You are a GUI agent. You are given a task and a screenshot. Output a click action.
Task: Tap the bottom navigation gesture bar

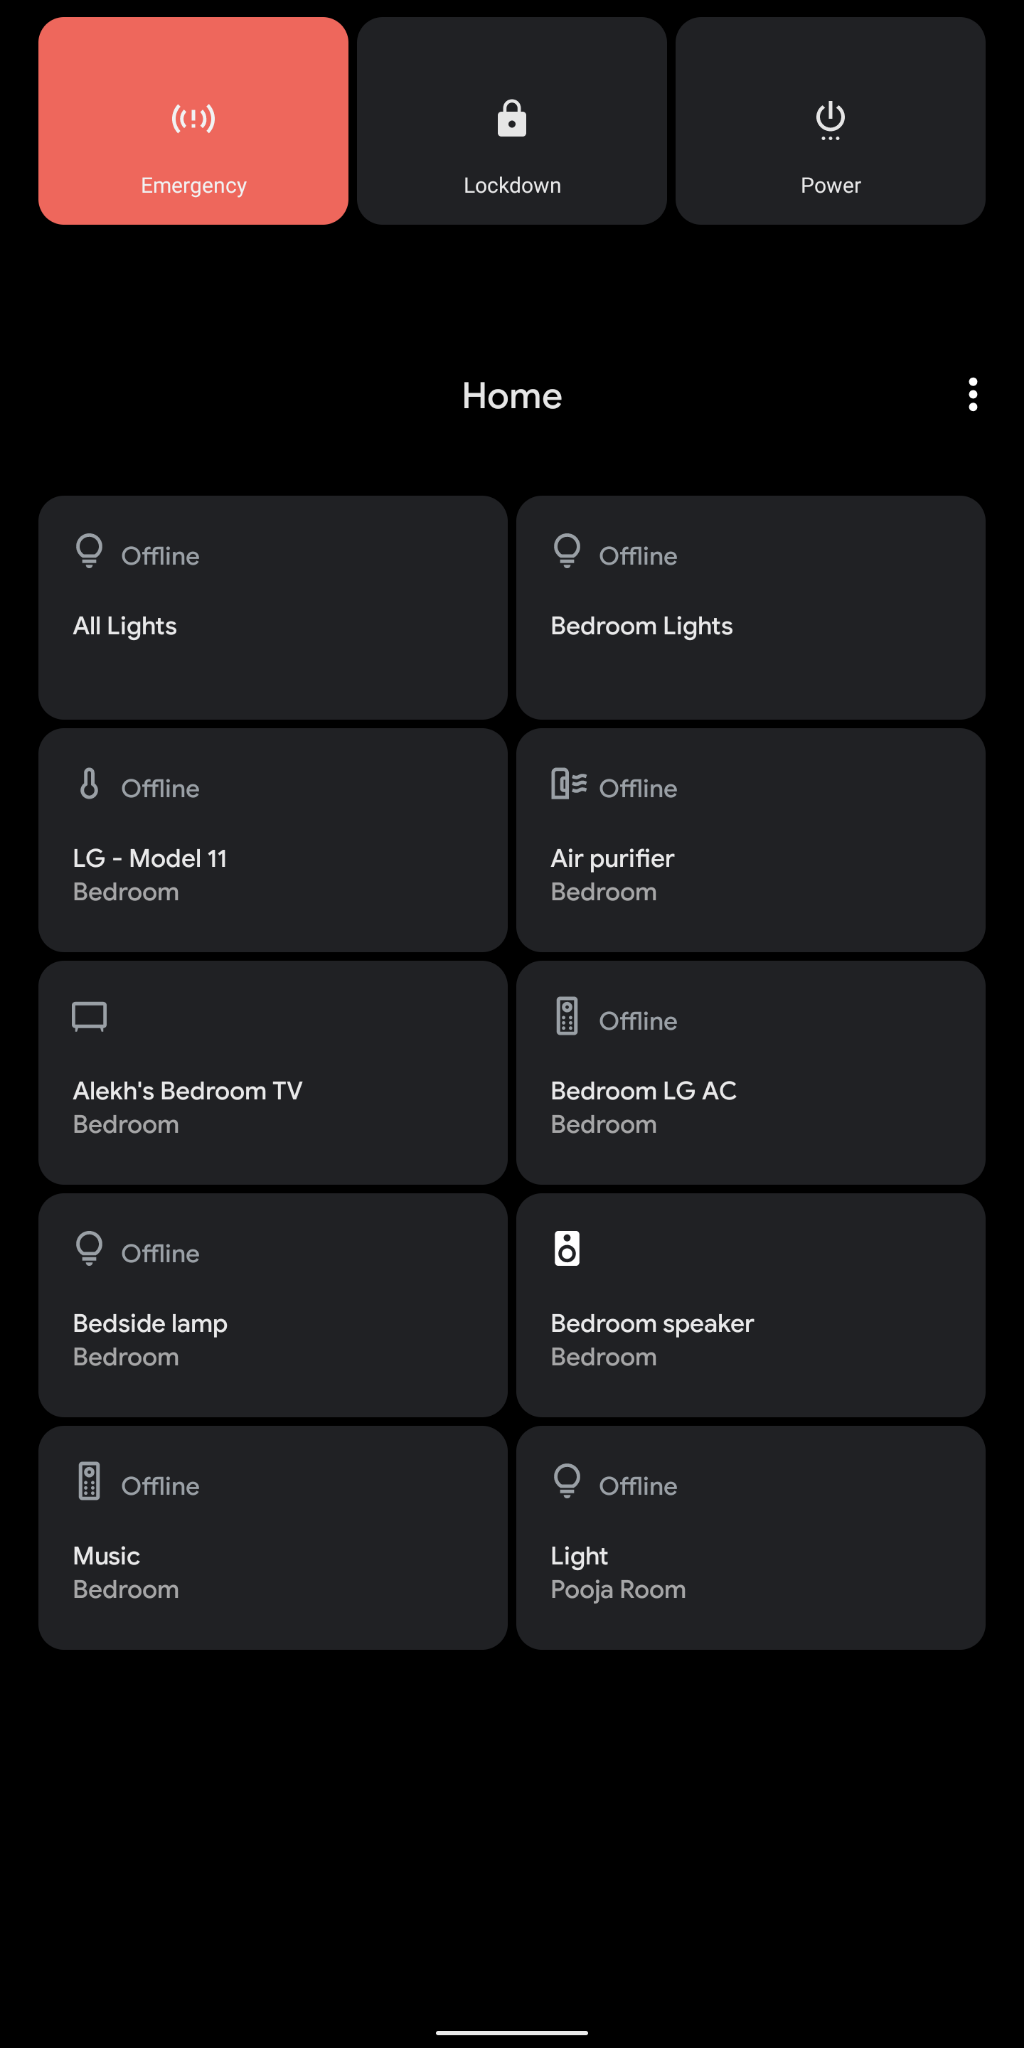point(512,2032)
